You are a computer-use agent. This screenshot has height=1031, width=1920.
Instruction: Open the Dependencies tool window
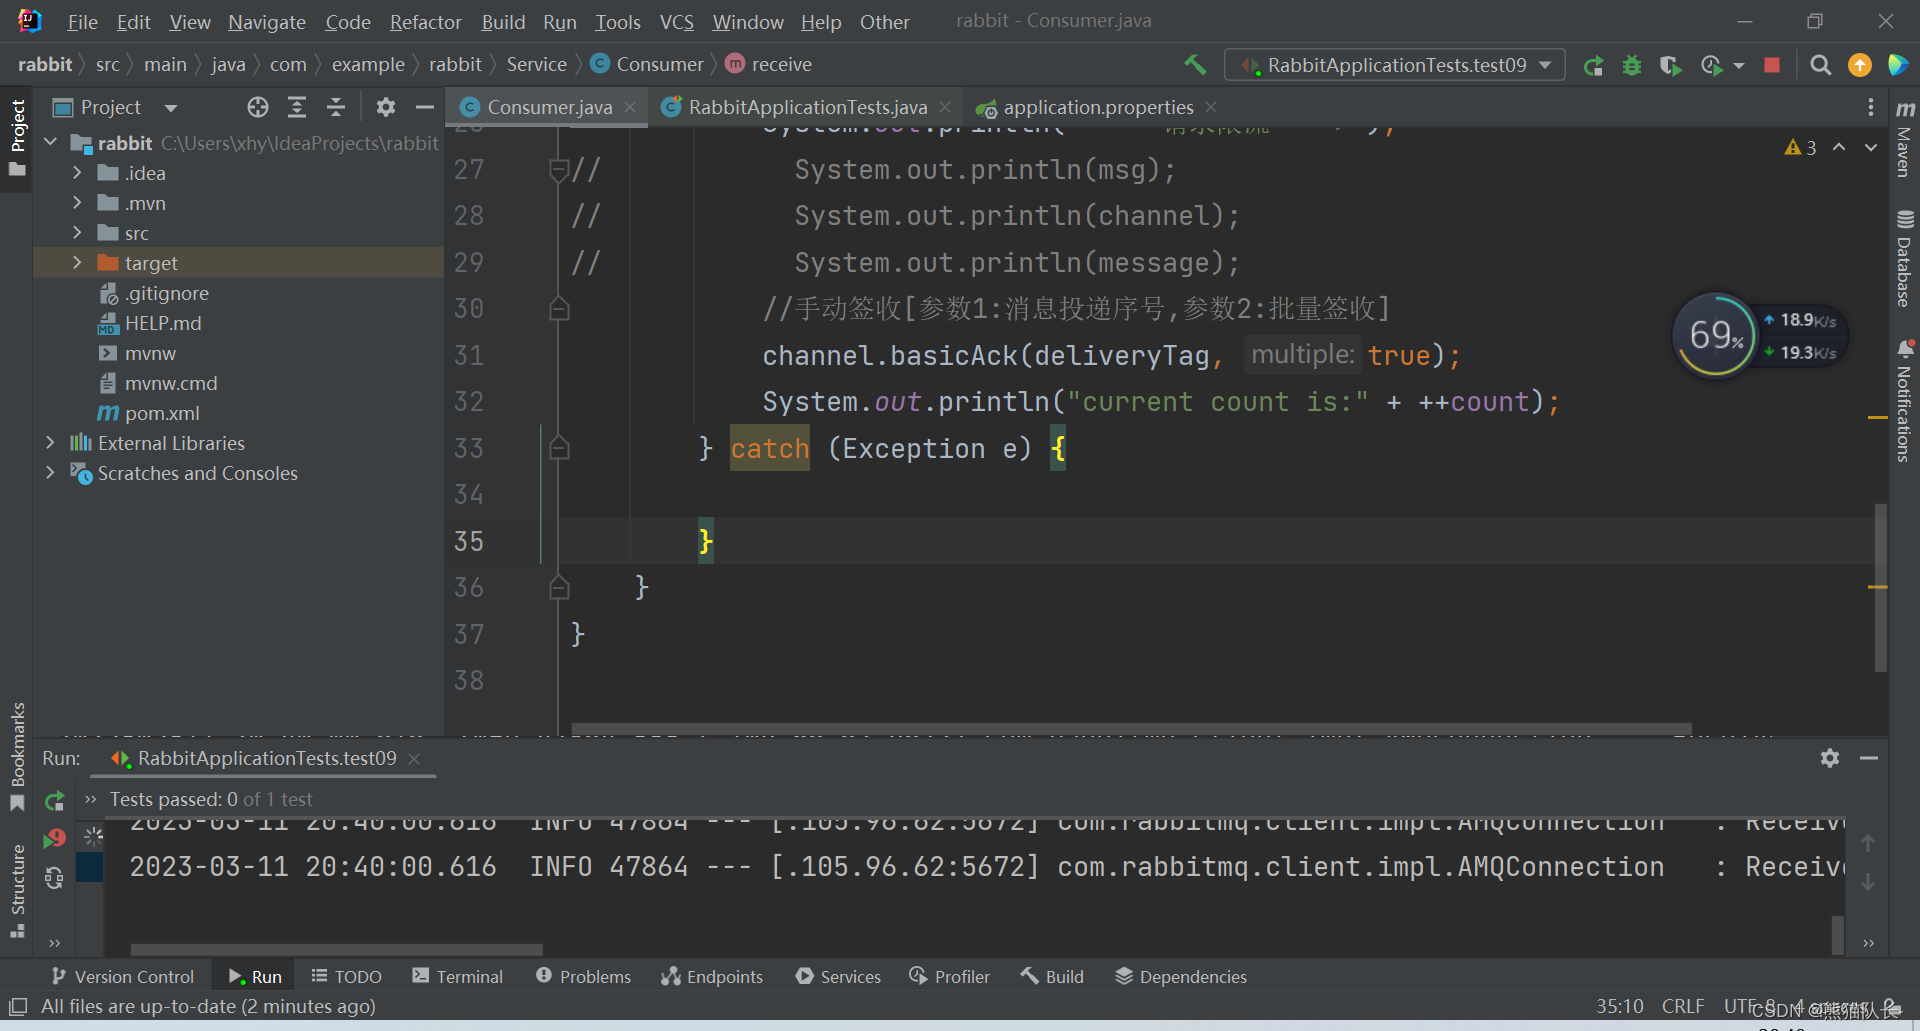1181,977
